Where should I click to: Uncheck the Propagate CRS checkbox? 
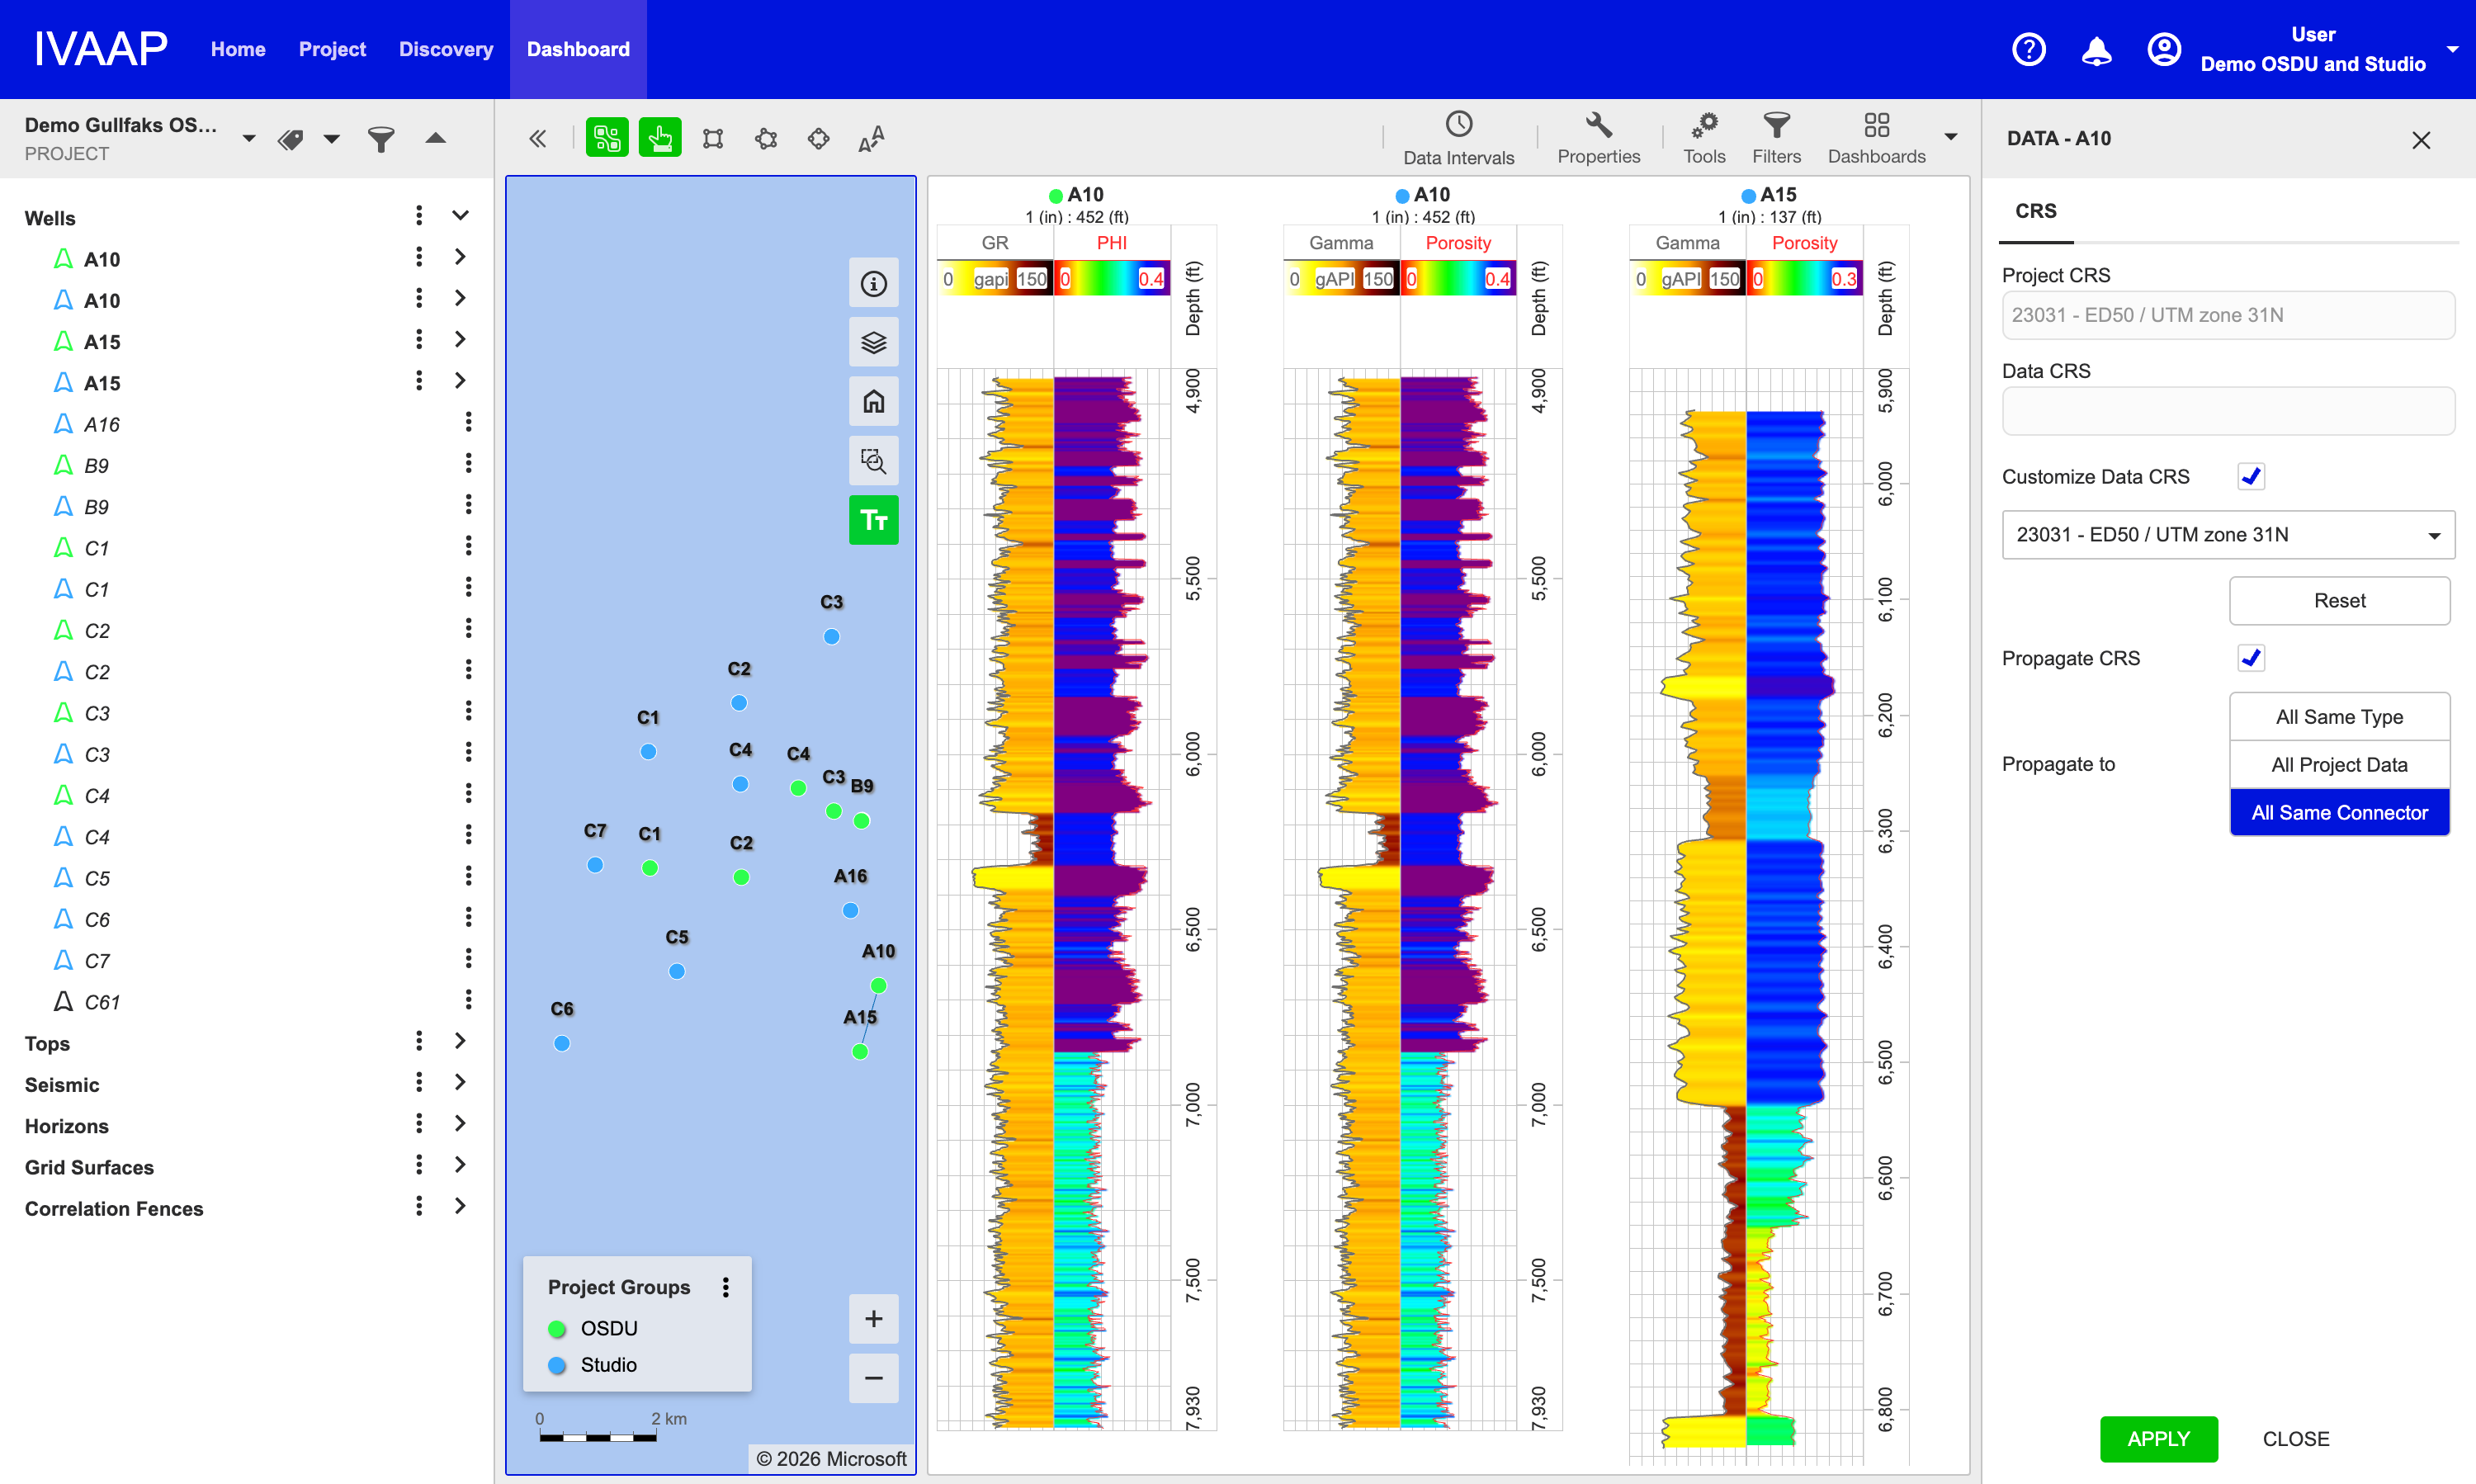[2251, 658]
